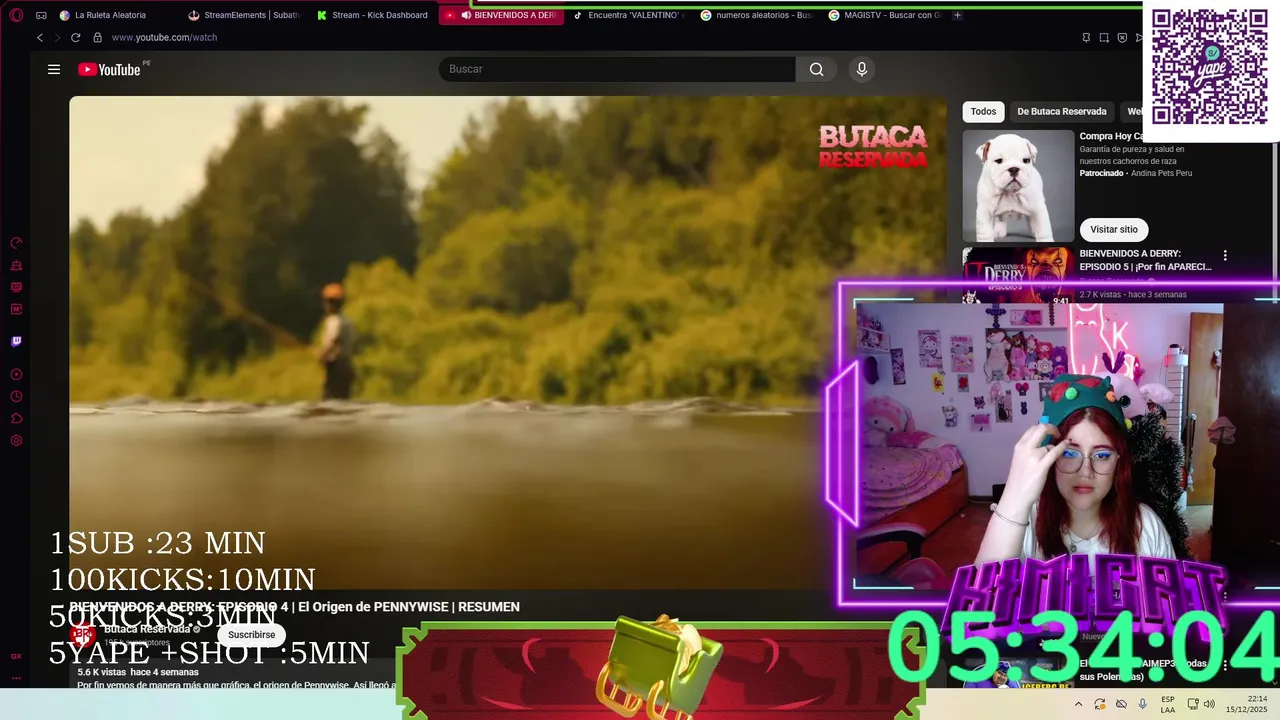Open the GX Control speedometer in sidebar
Screen dimensions: 1280x720
coord(16,243)
